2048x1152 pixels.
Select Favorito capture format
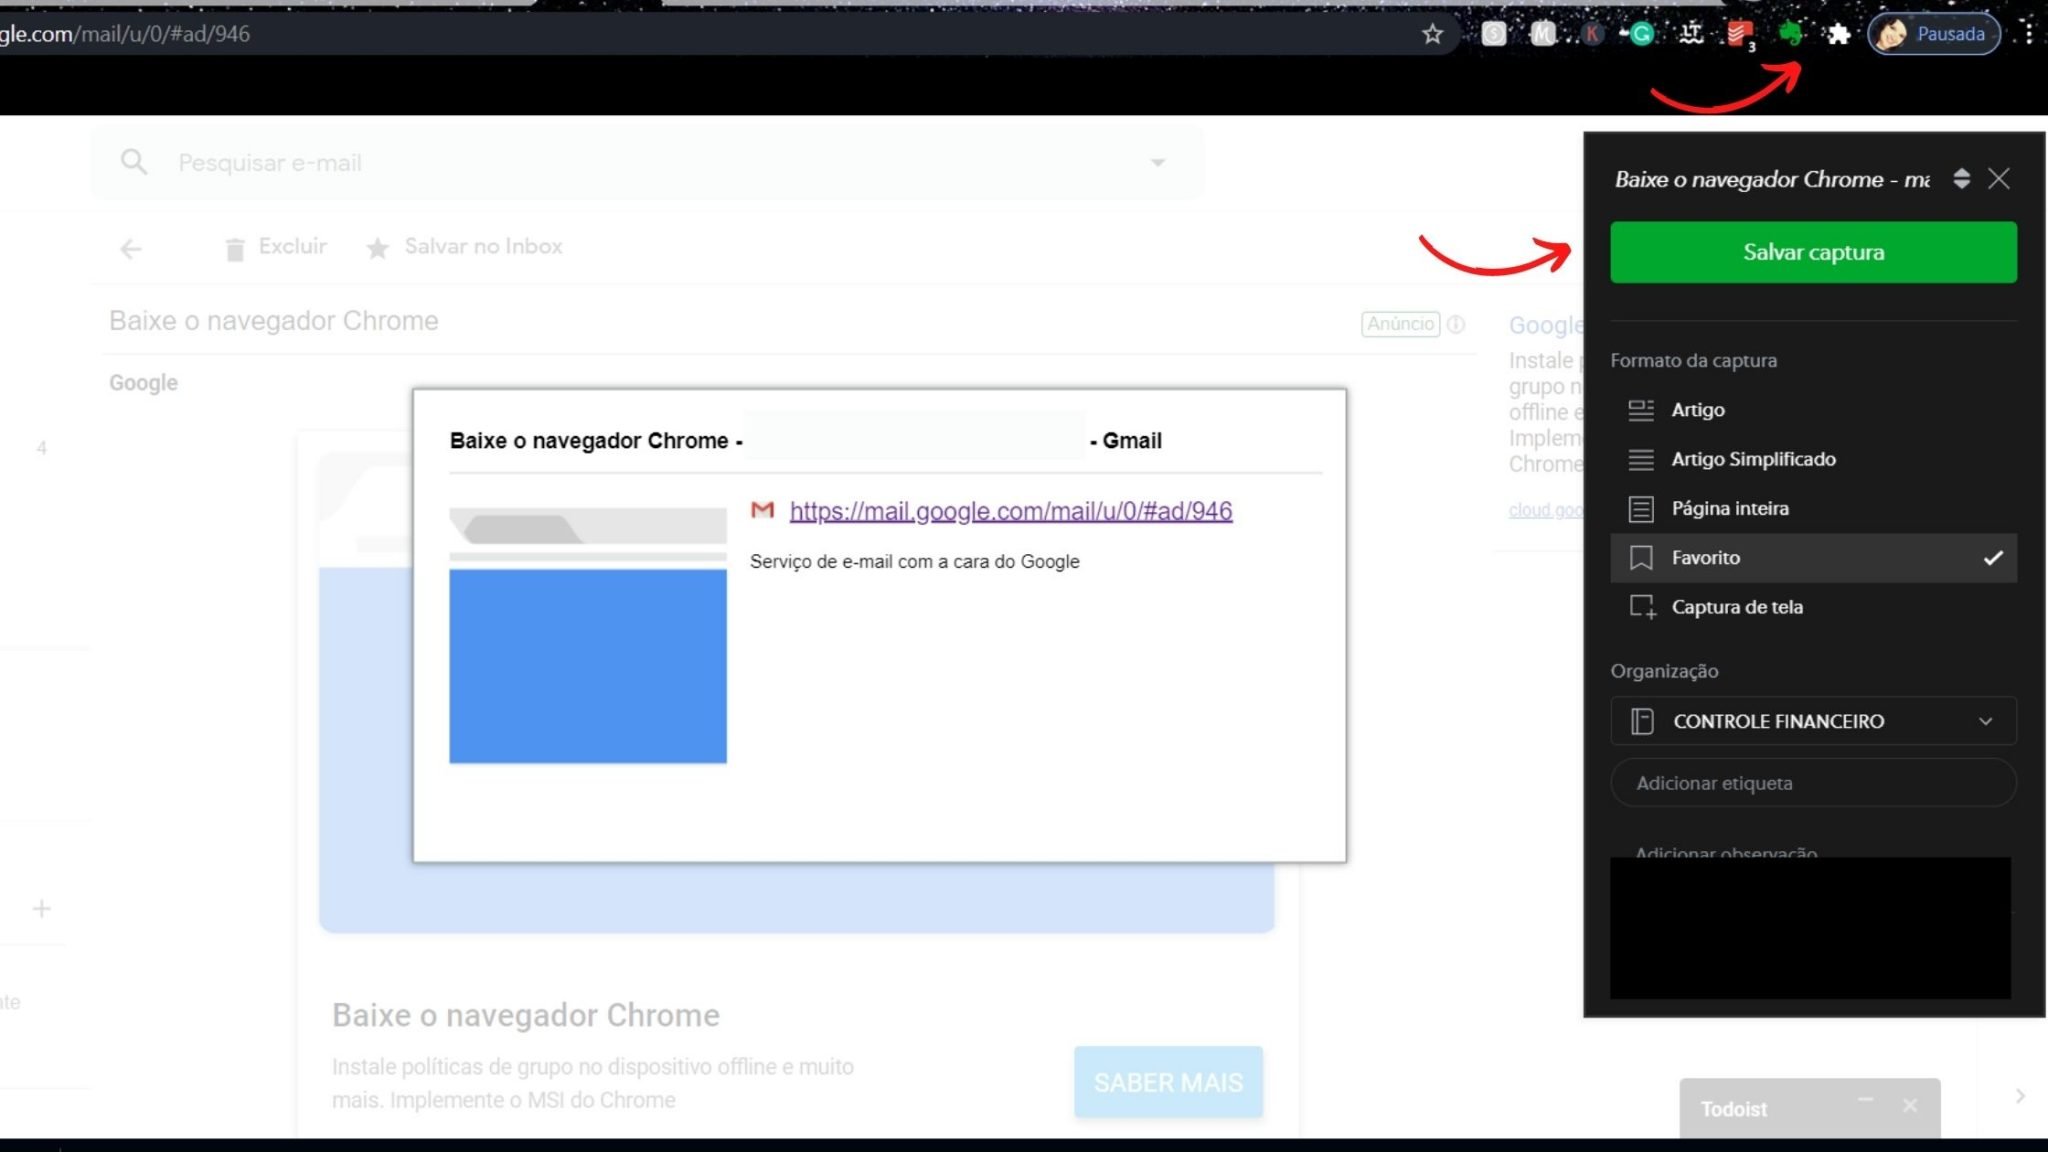point(1813,558)
